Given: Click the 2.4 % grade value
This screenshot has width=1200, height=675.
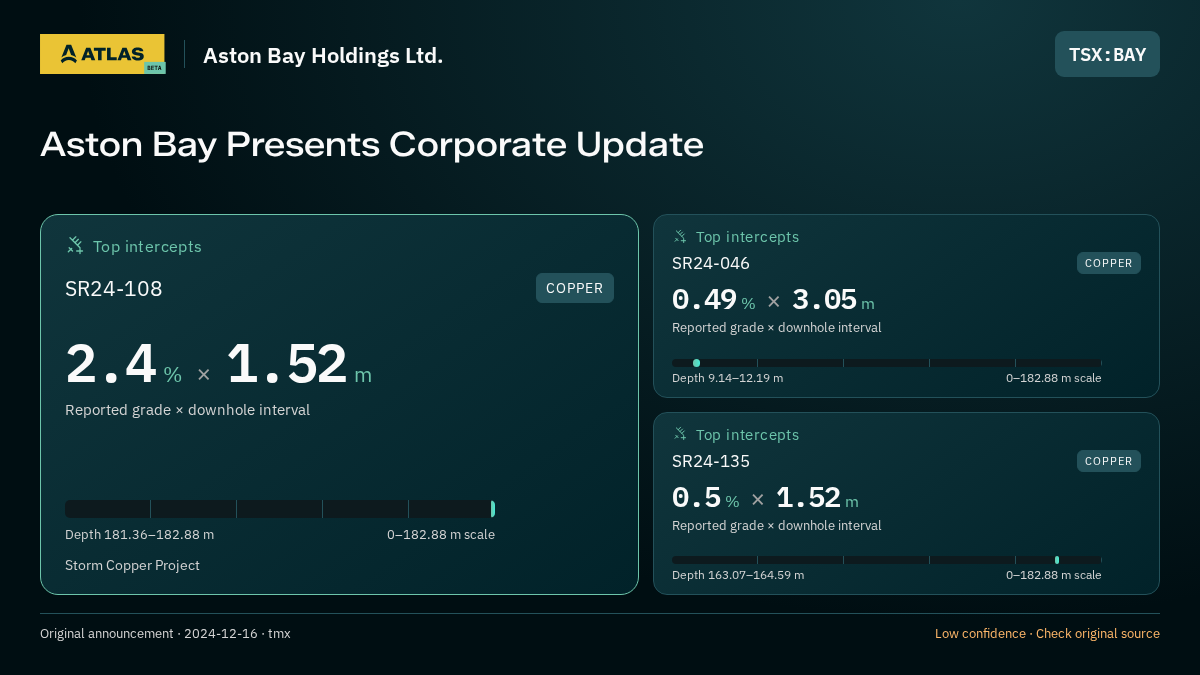Looking at the screenshot, I should [124, 364].
